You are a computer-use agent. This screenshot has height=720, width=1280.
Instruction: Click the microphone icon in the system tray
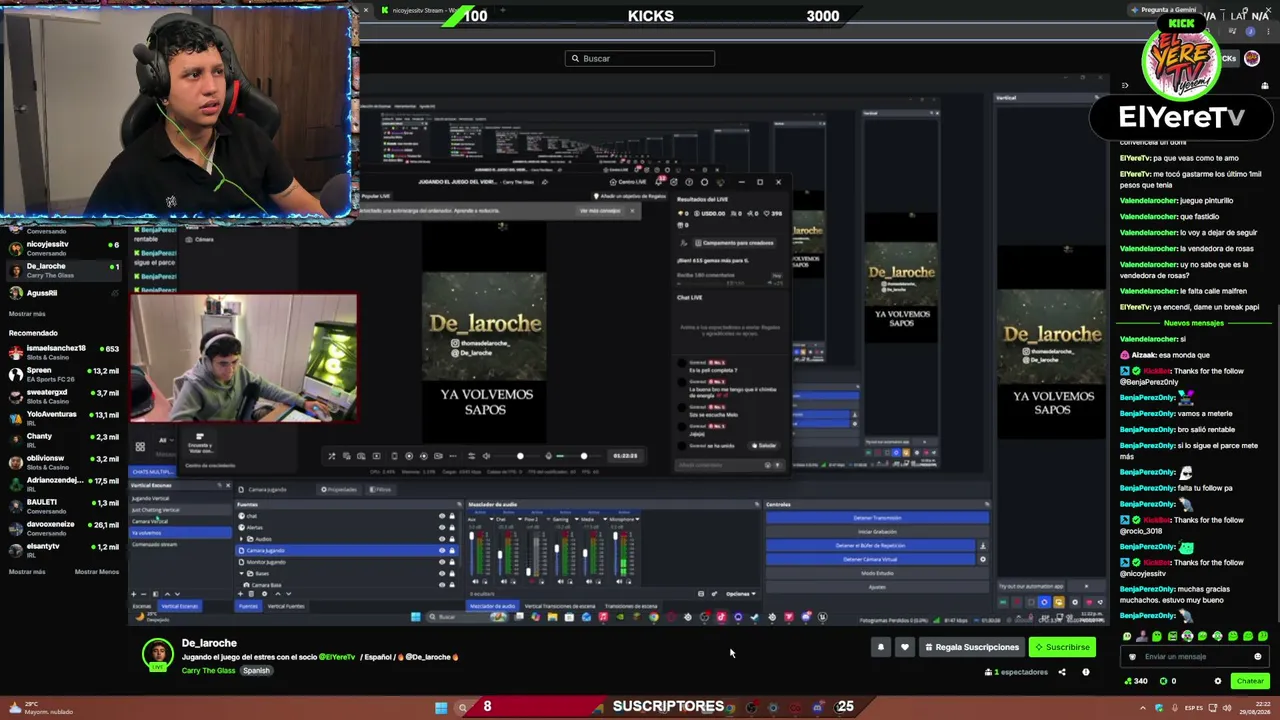tap(1173, 708)
